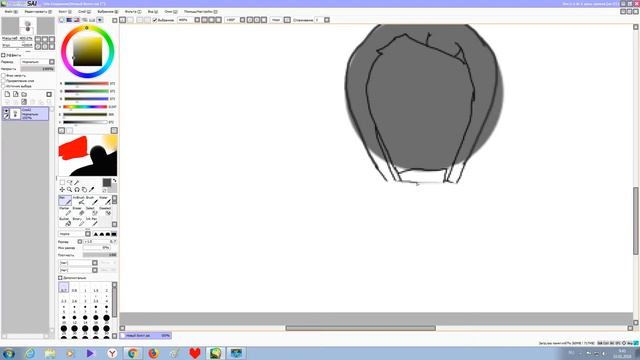Activate the move layer tool
The image size is (640, 360).
coord(62,189)
